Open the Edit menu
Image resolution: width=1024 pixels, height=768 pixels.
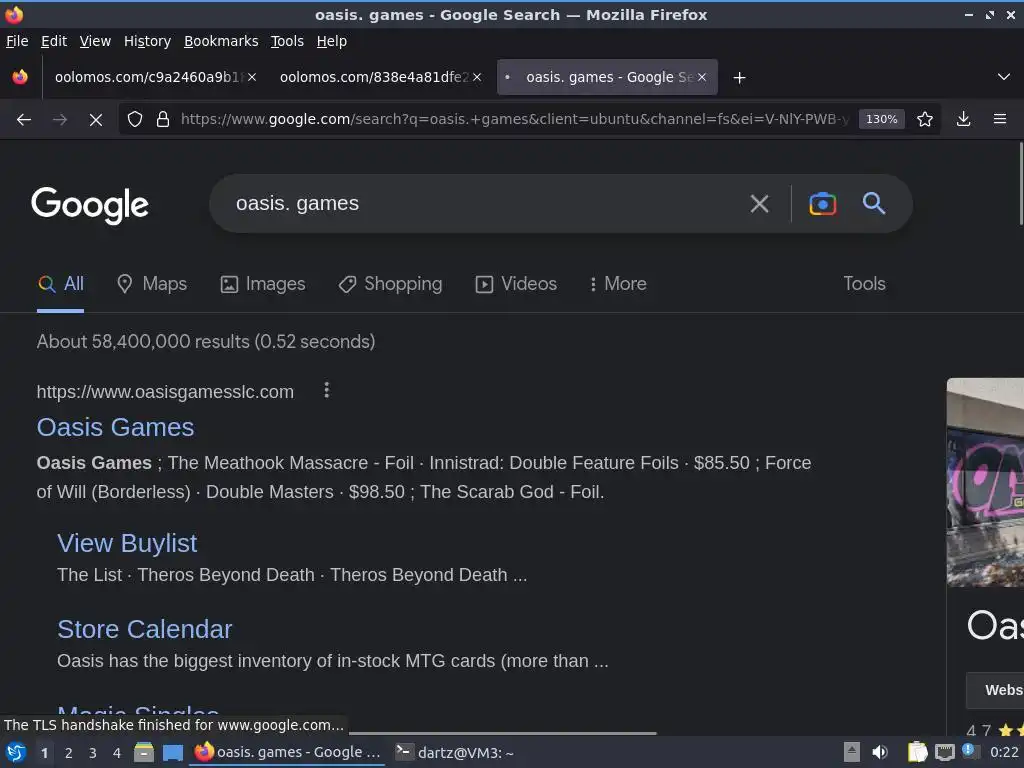pos(54,41)
